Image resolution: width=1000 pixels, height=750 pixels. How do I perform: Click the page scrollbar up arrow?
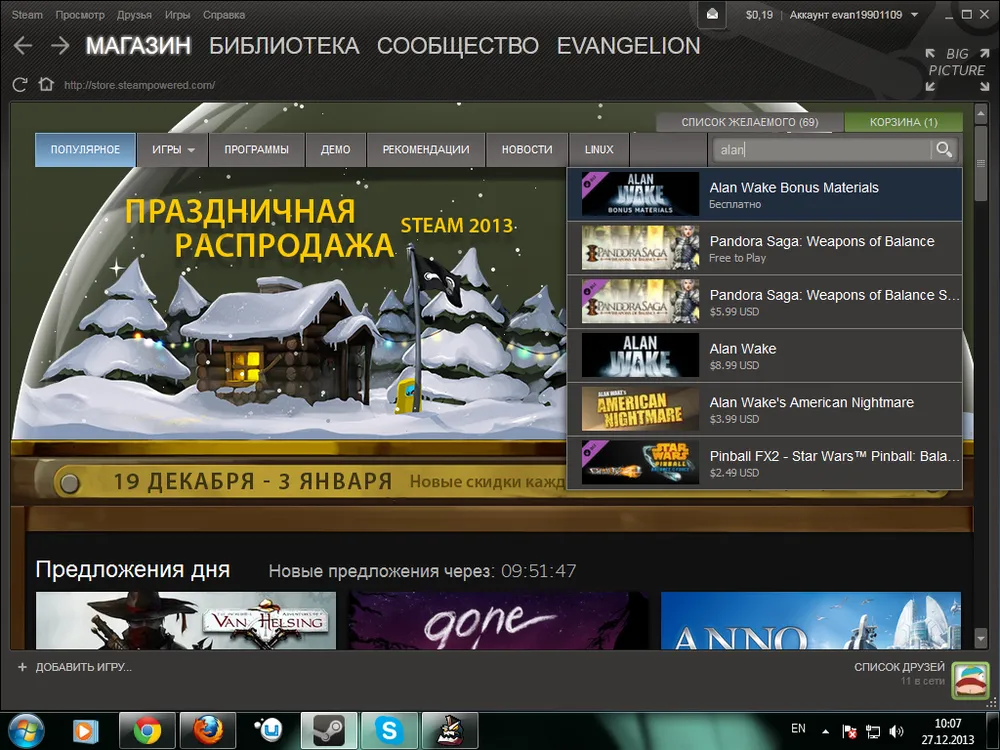click(981, 114)
